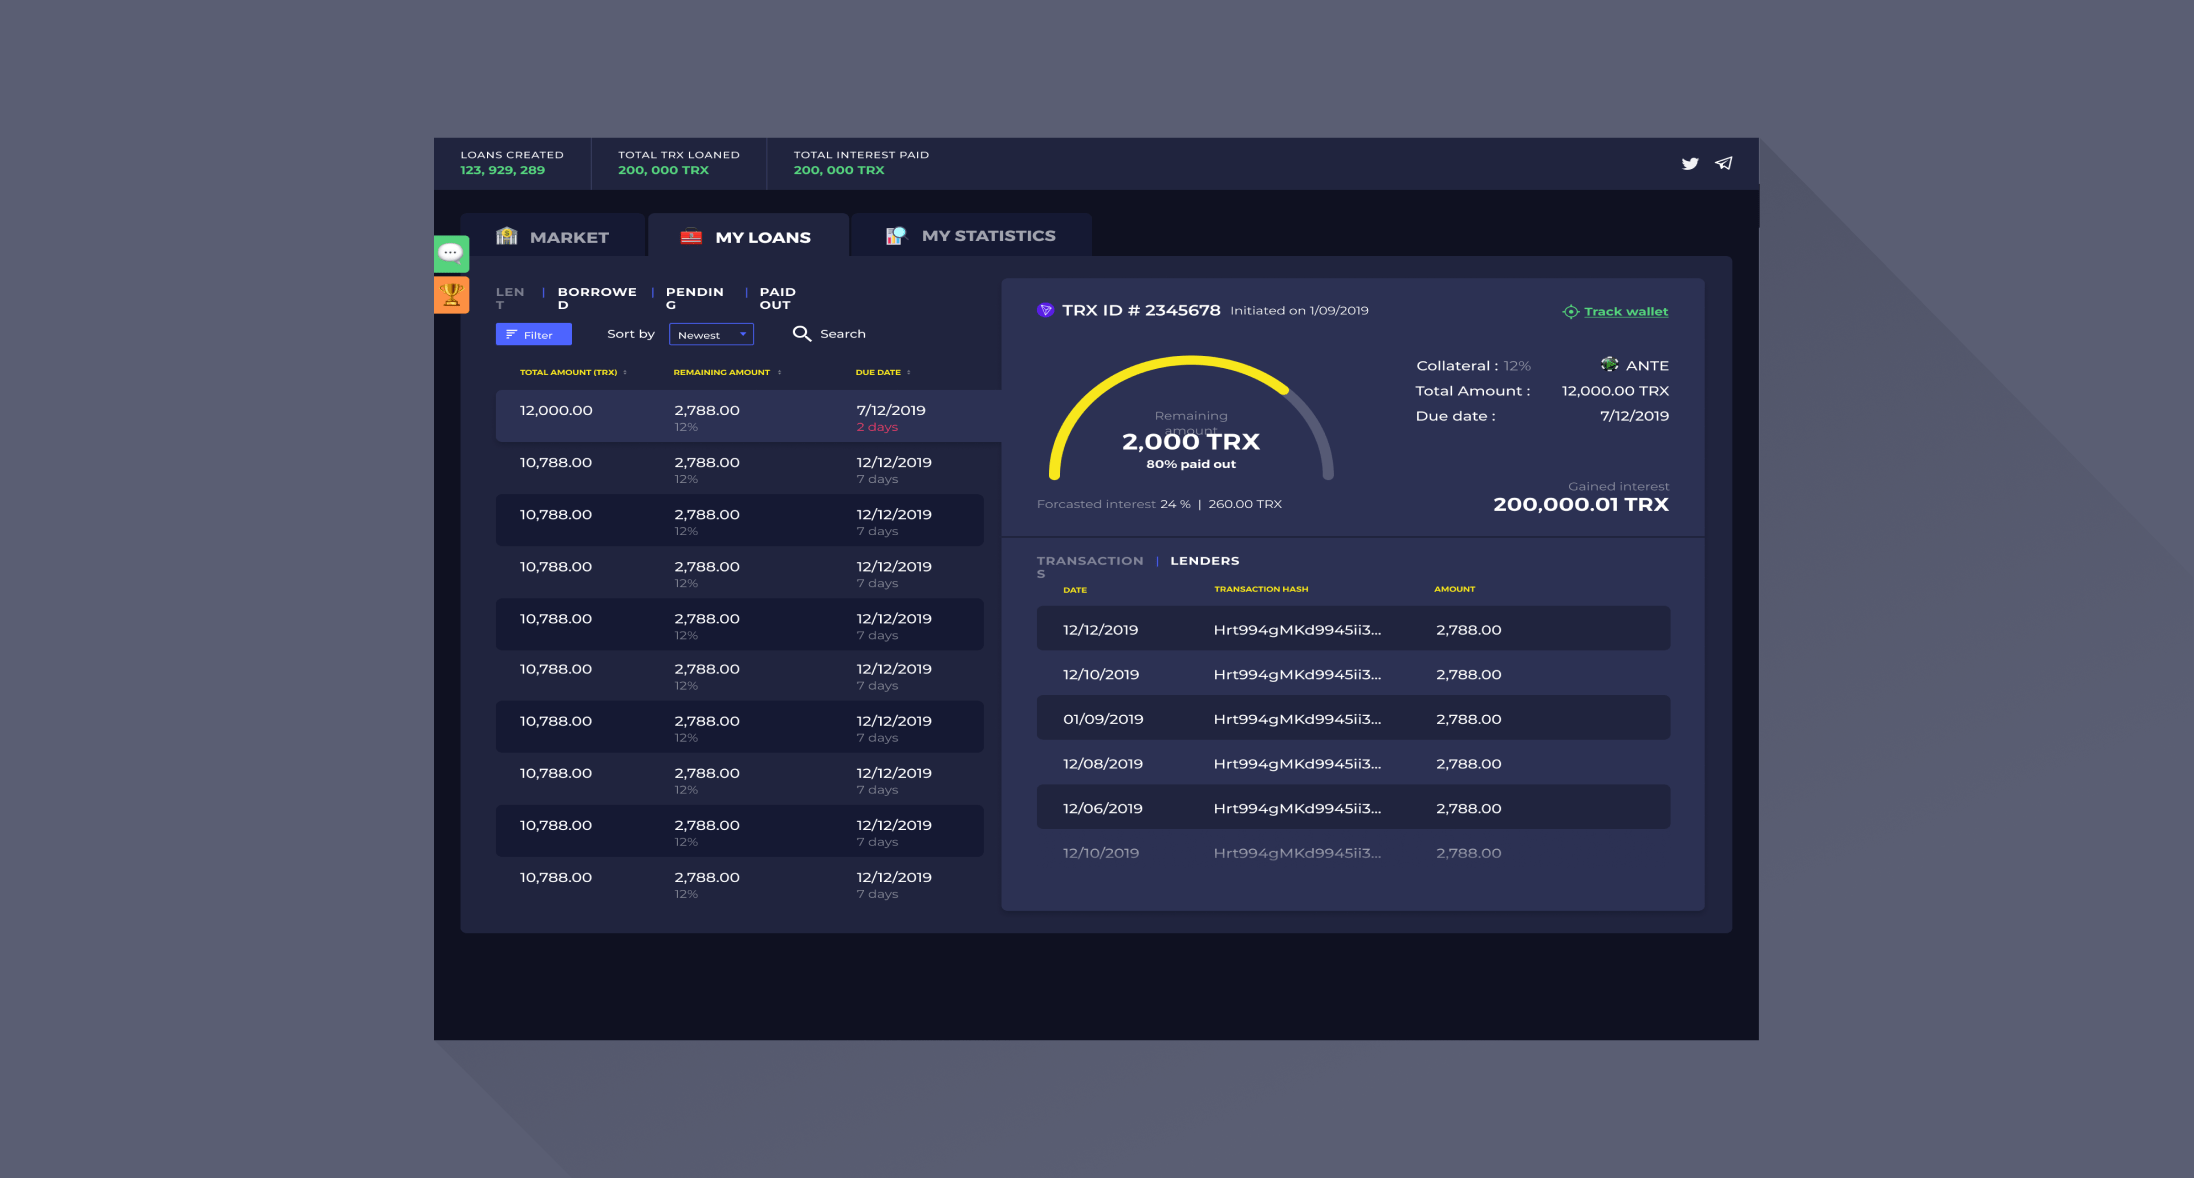
Task: Follow the Track wallet link
Action: click(x=1625, y=311)
